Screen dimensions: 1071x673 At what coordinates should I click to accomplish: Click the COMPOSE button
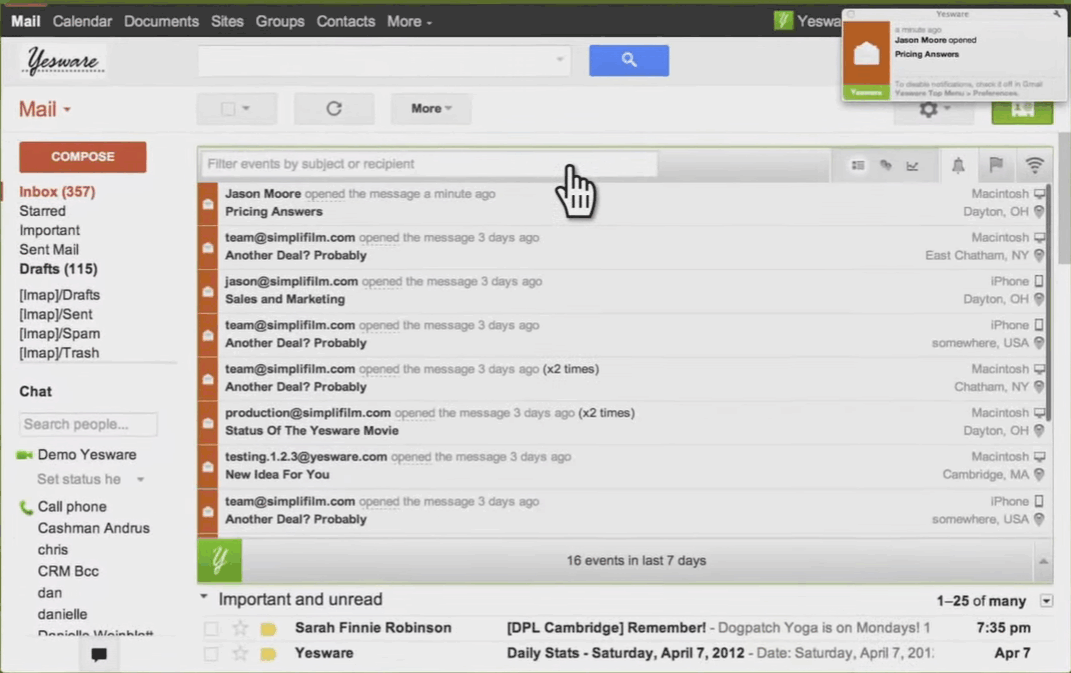83,157
